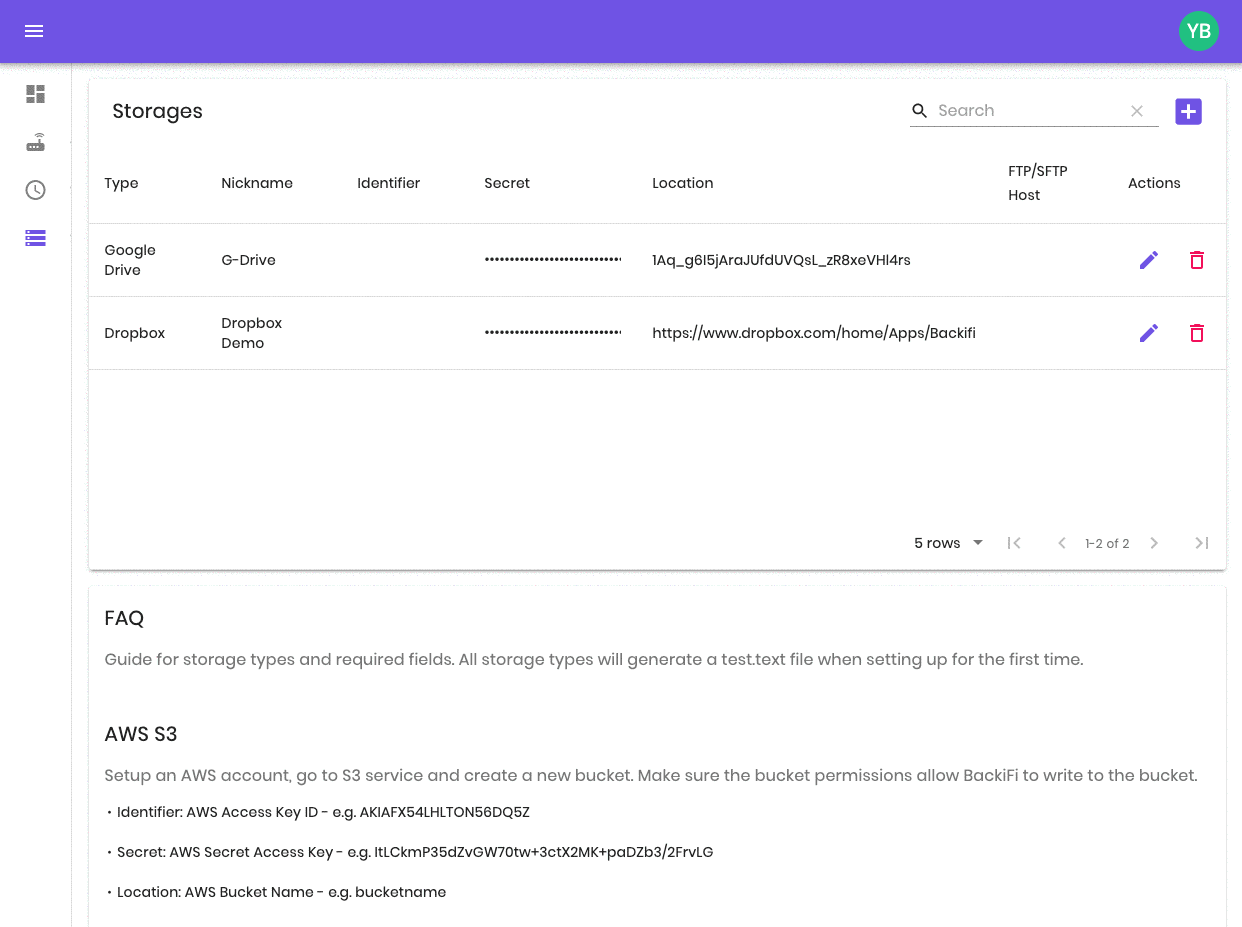Click the Actions column header
Image resolution: width=1242 pixels, height=927 pixels.
tap(1154, 183)
